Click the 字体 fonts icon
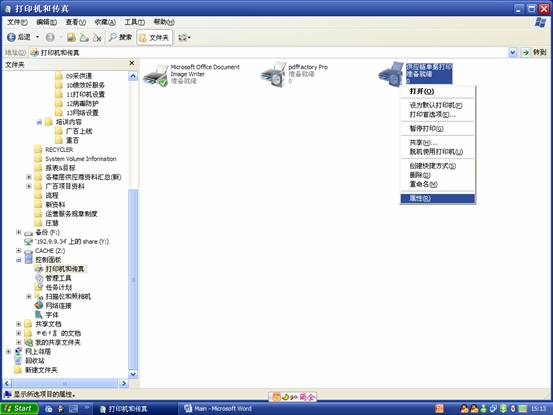Image resolution: width=553 pixels, height=415 pixels. tap(39, 315)
